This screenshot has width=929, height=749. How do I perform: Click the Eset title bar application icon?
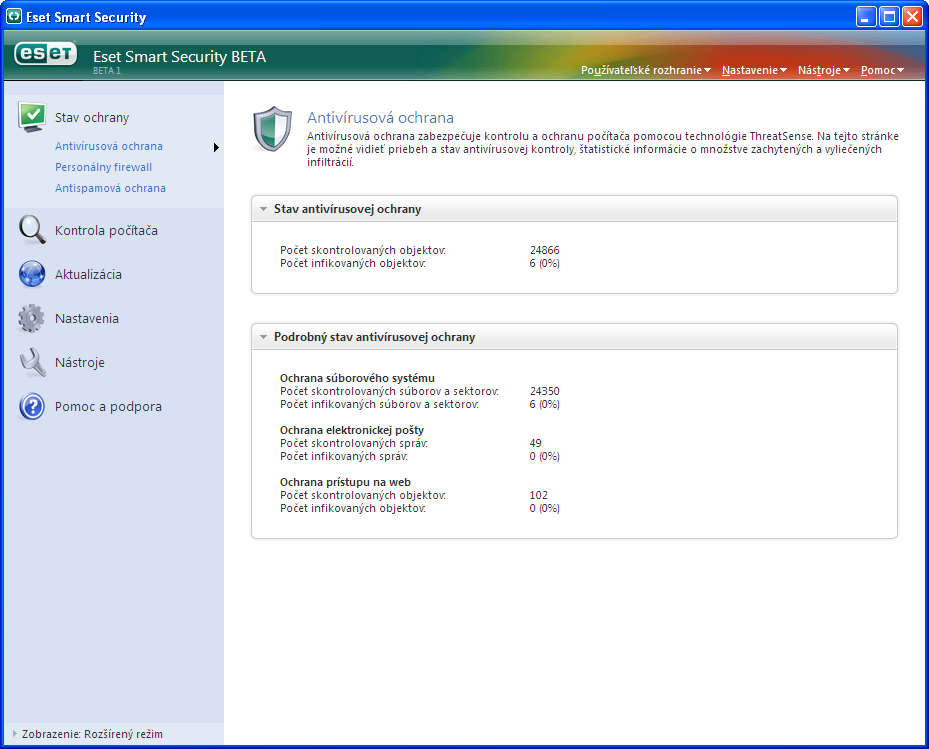coord(14,17)
